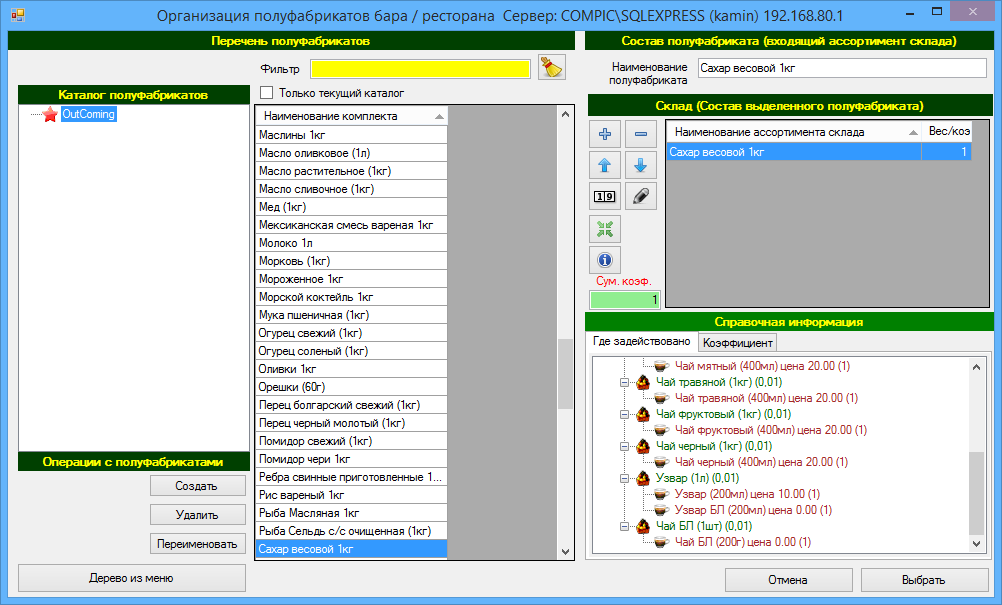Viewport: 1002px width, 605px height.
Task: Click the blue down arrow icon
Action: click(x=640, y=165)
